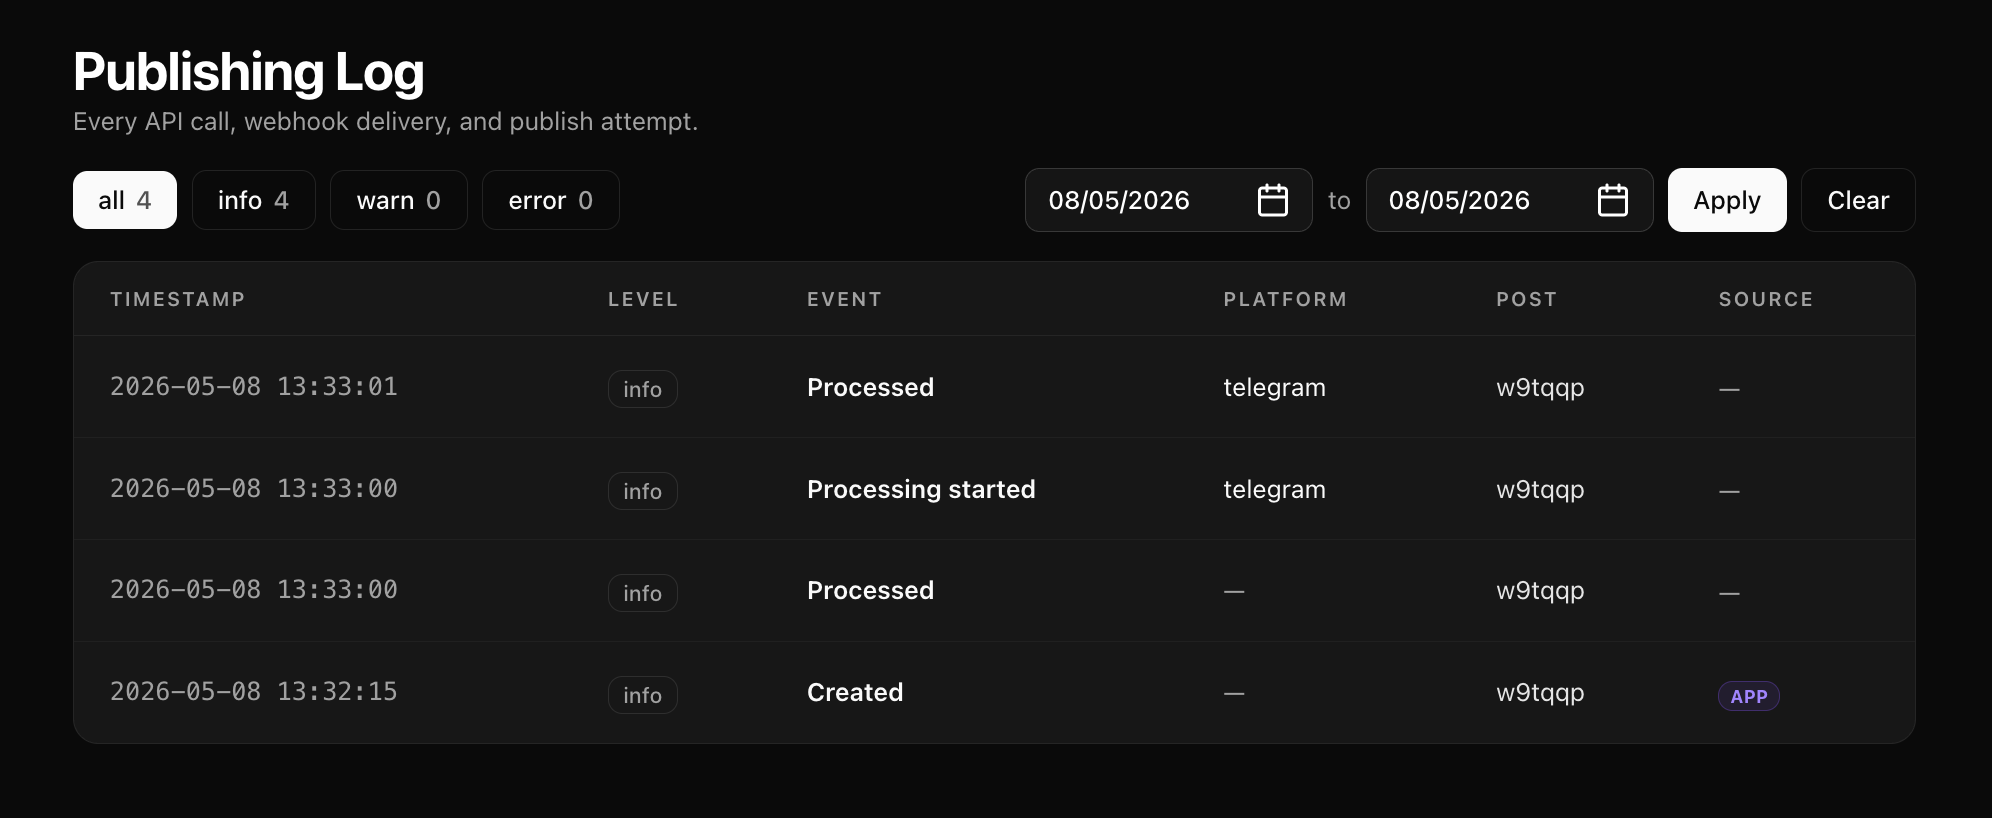Screen dimensions: 1992x818
Task: Apply the date range filter
Action: point(1727,200)
